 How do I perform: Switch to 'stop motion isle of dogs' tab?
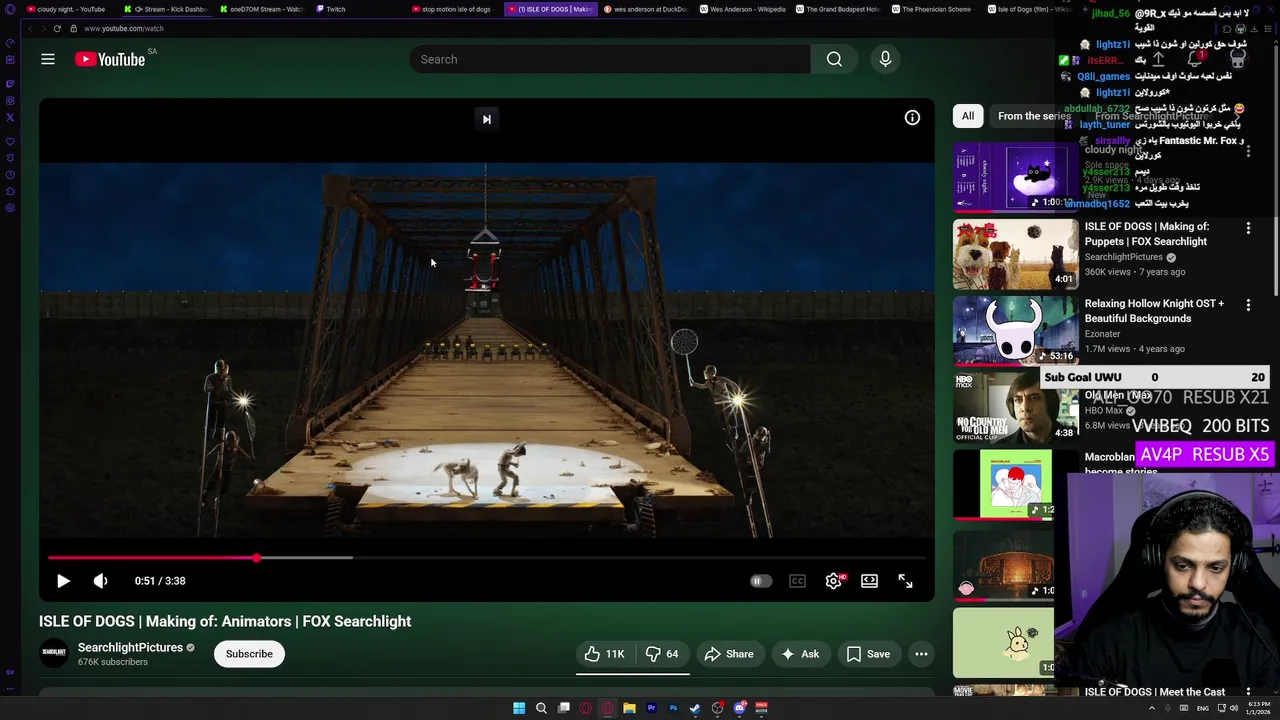click(x=456, y=9)
